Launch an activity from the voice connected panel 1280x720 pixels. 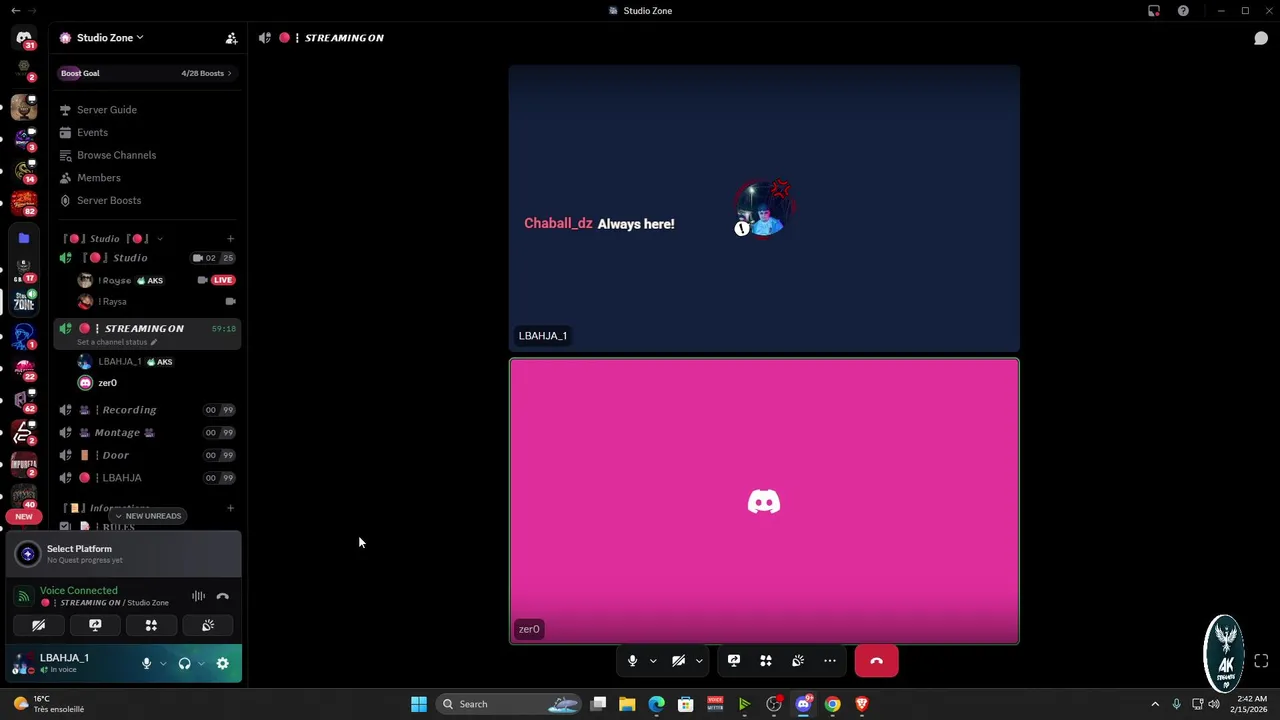(x=151, y=625)
